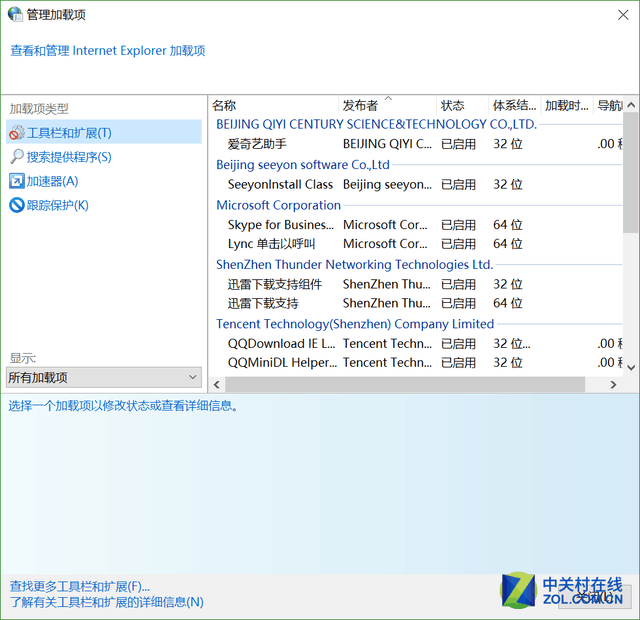
Task: Select 工具栏和扩展(T) add-on type
Action: pyautogui.click(x=104, y=132)
